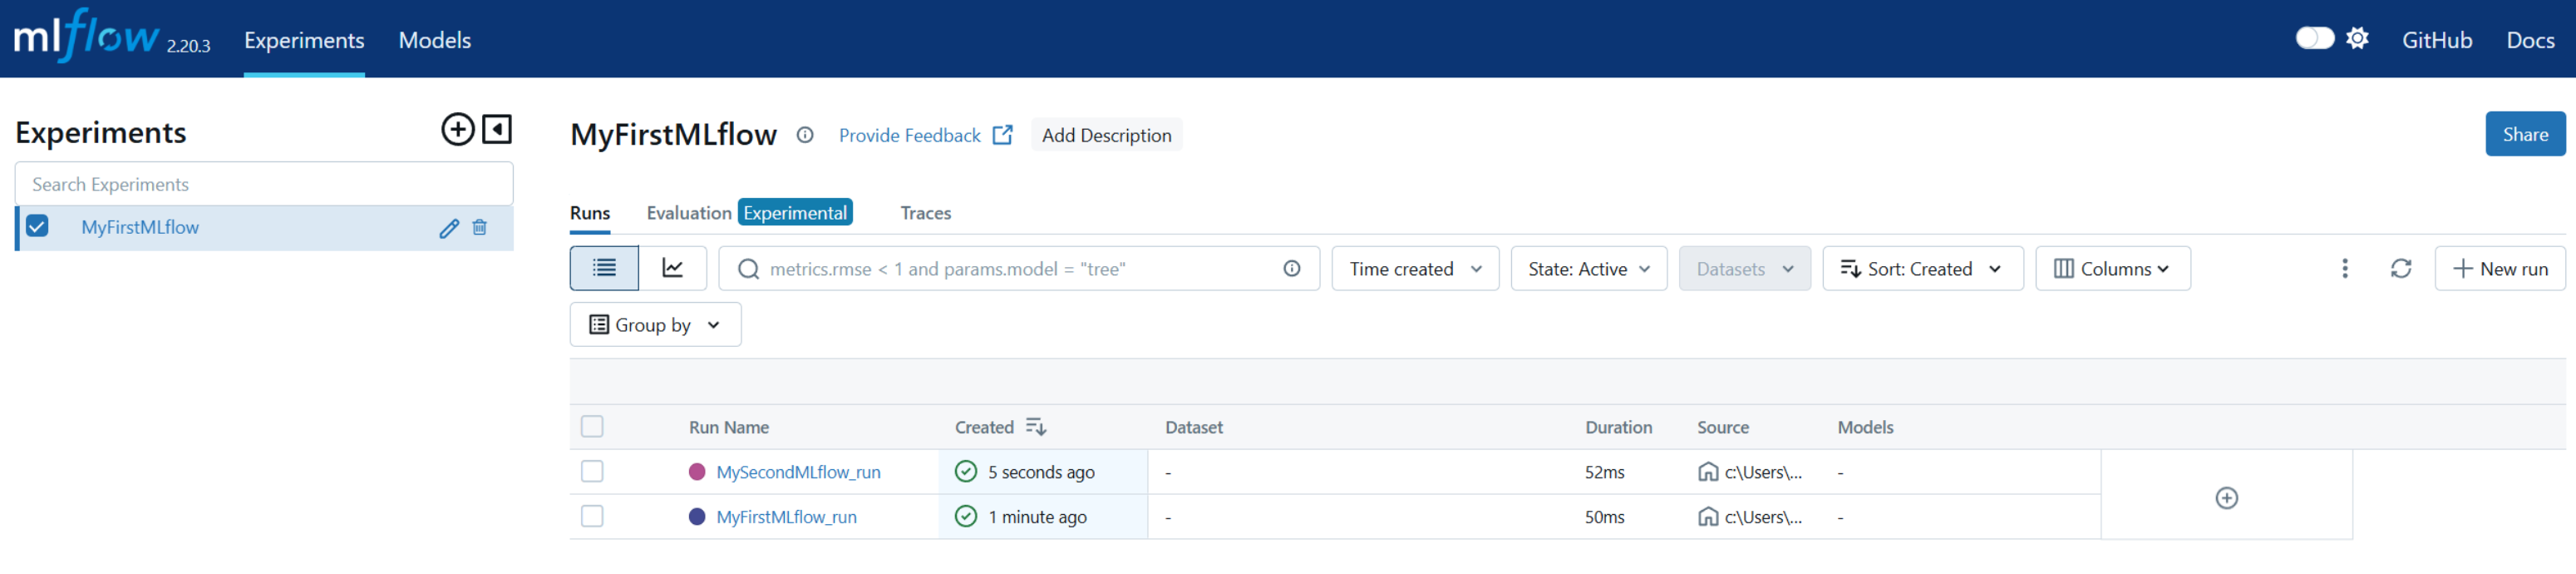Click the 52ms duration value

pyautogui.click(x=1604, y=472)
